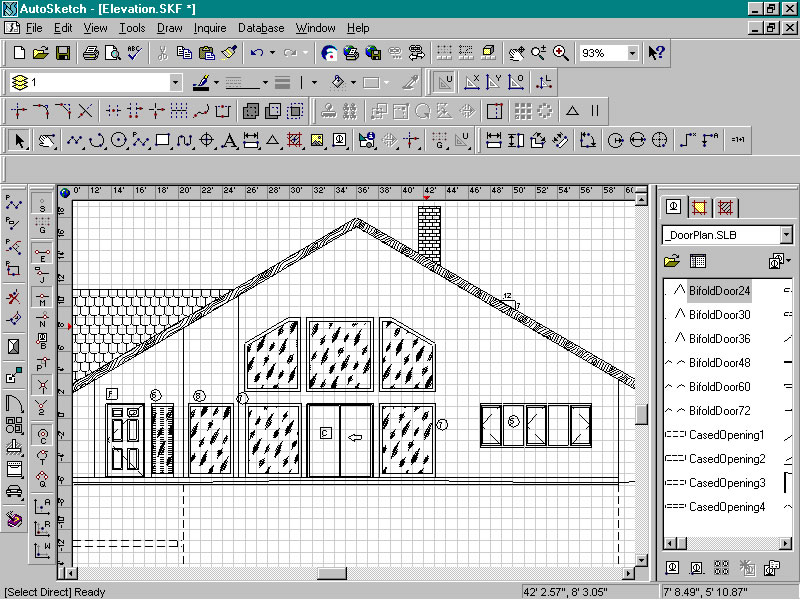This screenshot has height=600, width=800.
Task: Select the BifoldDoor24 symbol
Action: (x=719, y=291)
